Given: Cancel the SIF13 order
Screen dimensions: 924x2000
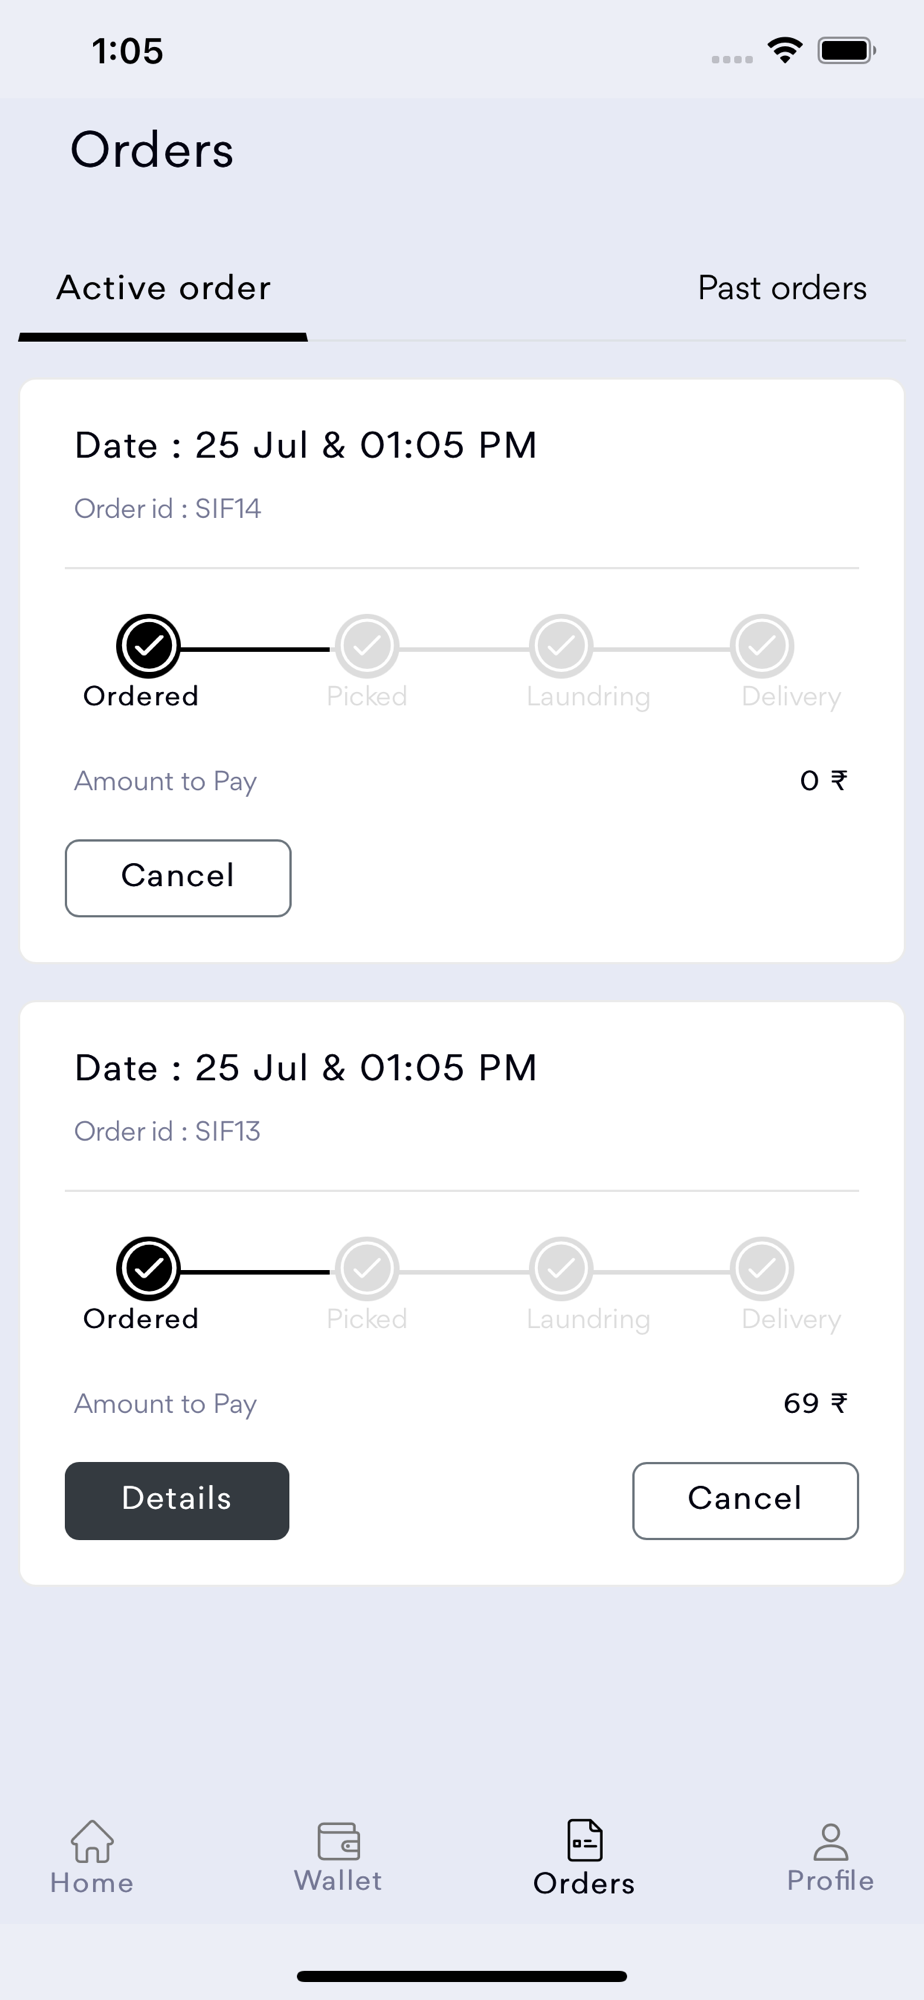Looking at the screenshot, I should [x=745, y=1500].
